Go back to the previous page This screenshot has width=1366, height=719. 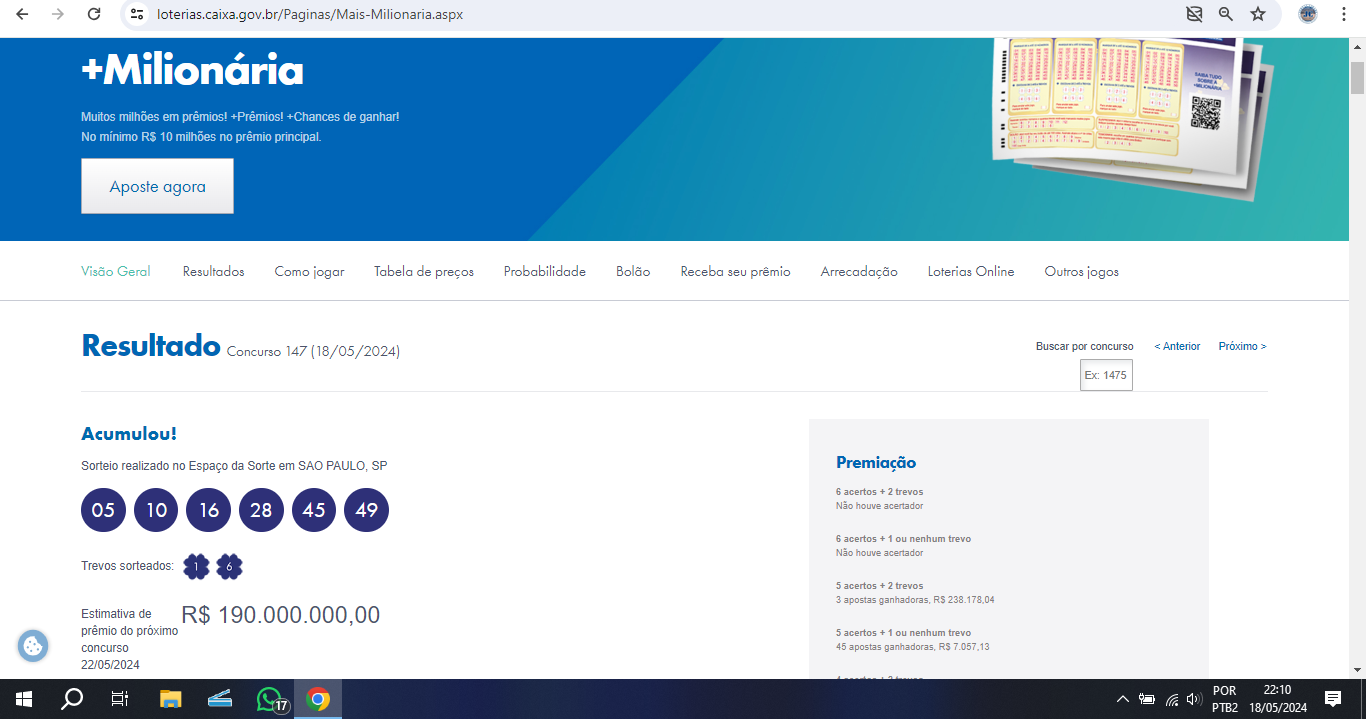pos(22,14)
